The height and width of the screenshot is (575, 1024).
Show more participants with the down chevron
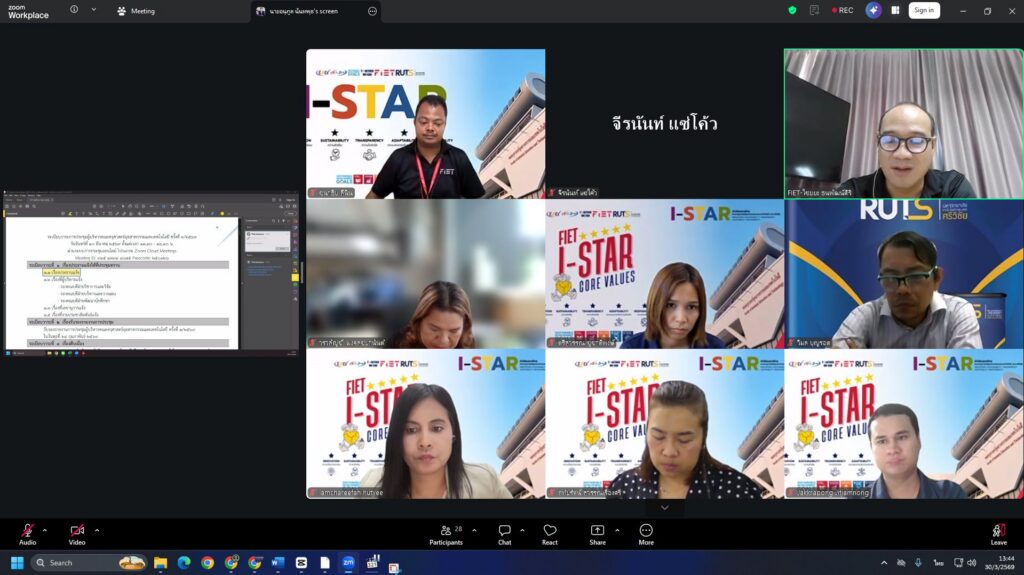665,508
